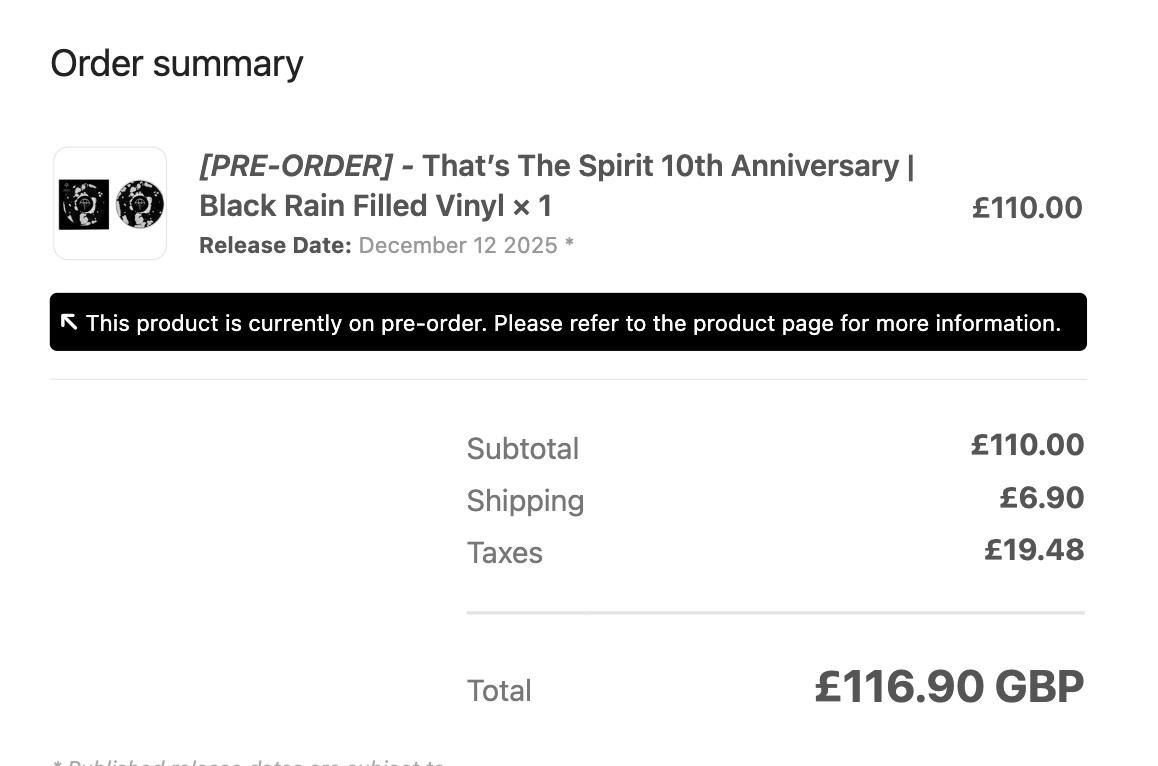Viewport: 1158px width, 766px height.
Task: Click the Shipping cost £6.90
Action: (1042, 497)
